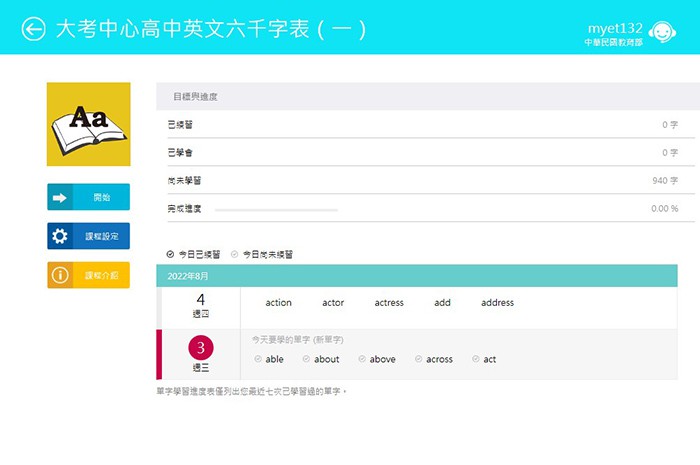Click the check icon beside word 'able'
Viewport: 700px width, 465px height.
(x=258, y=359)
